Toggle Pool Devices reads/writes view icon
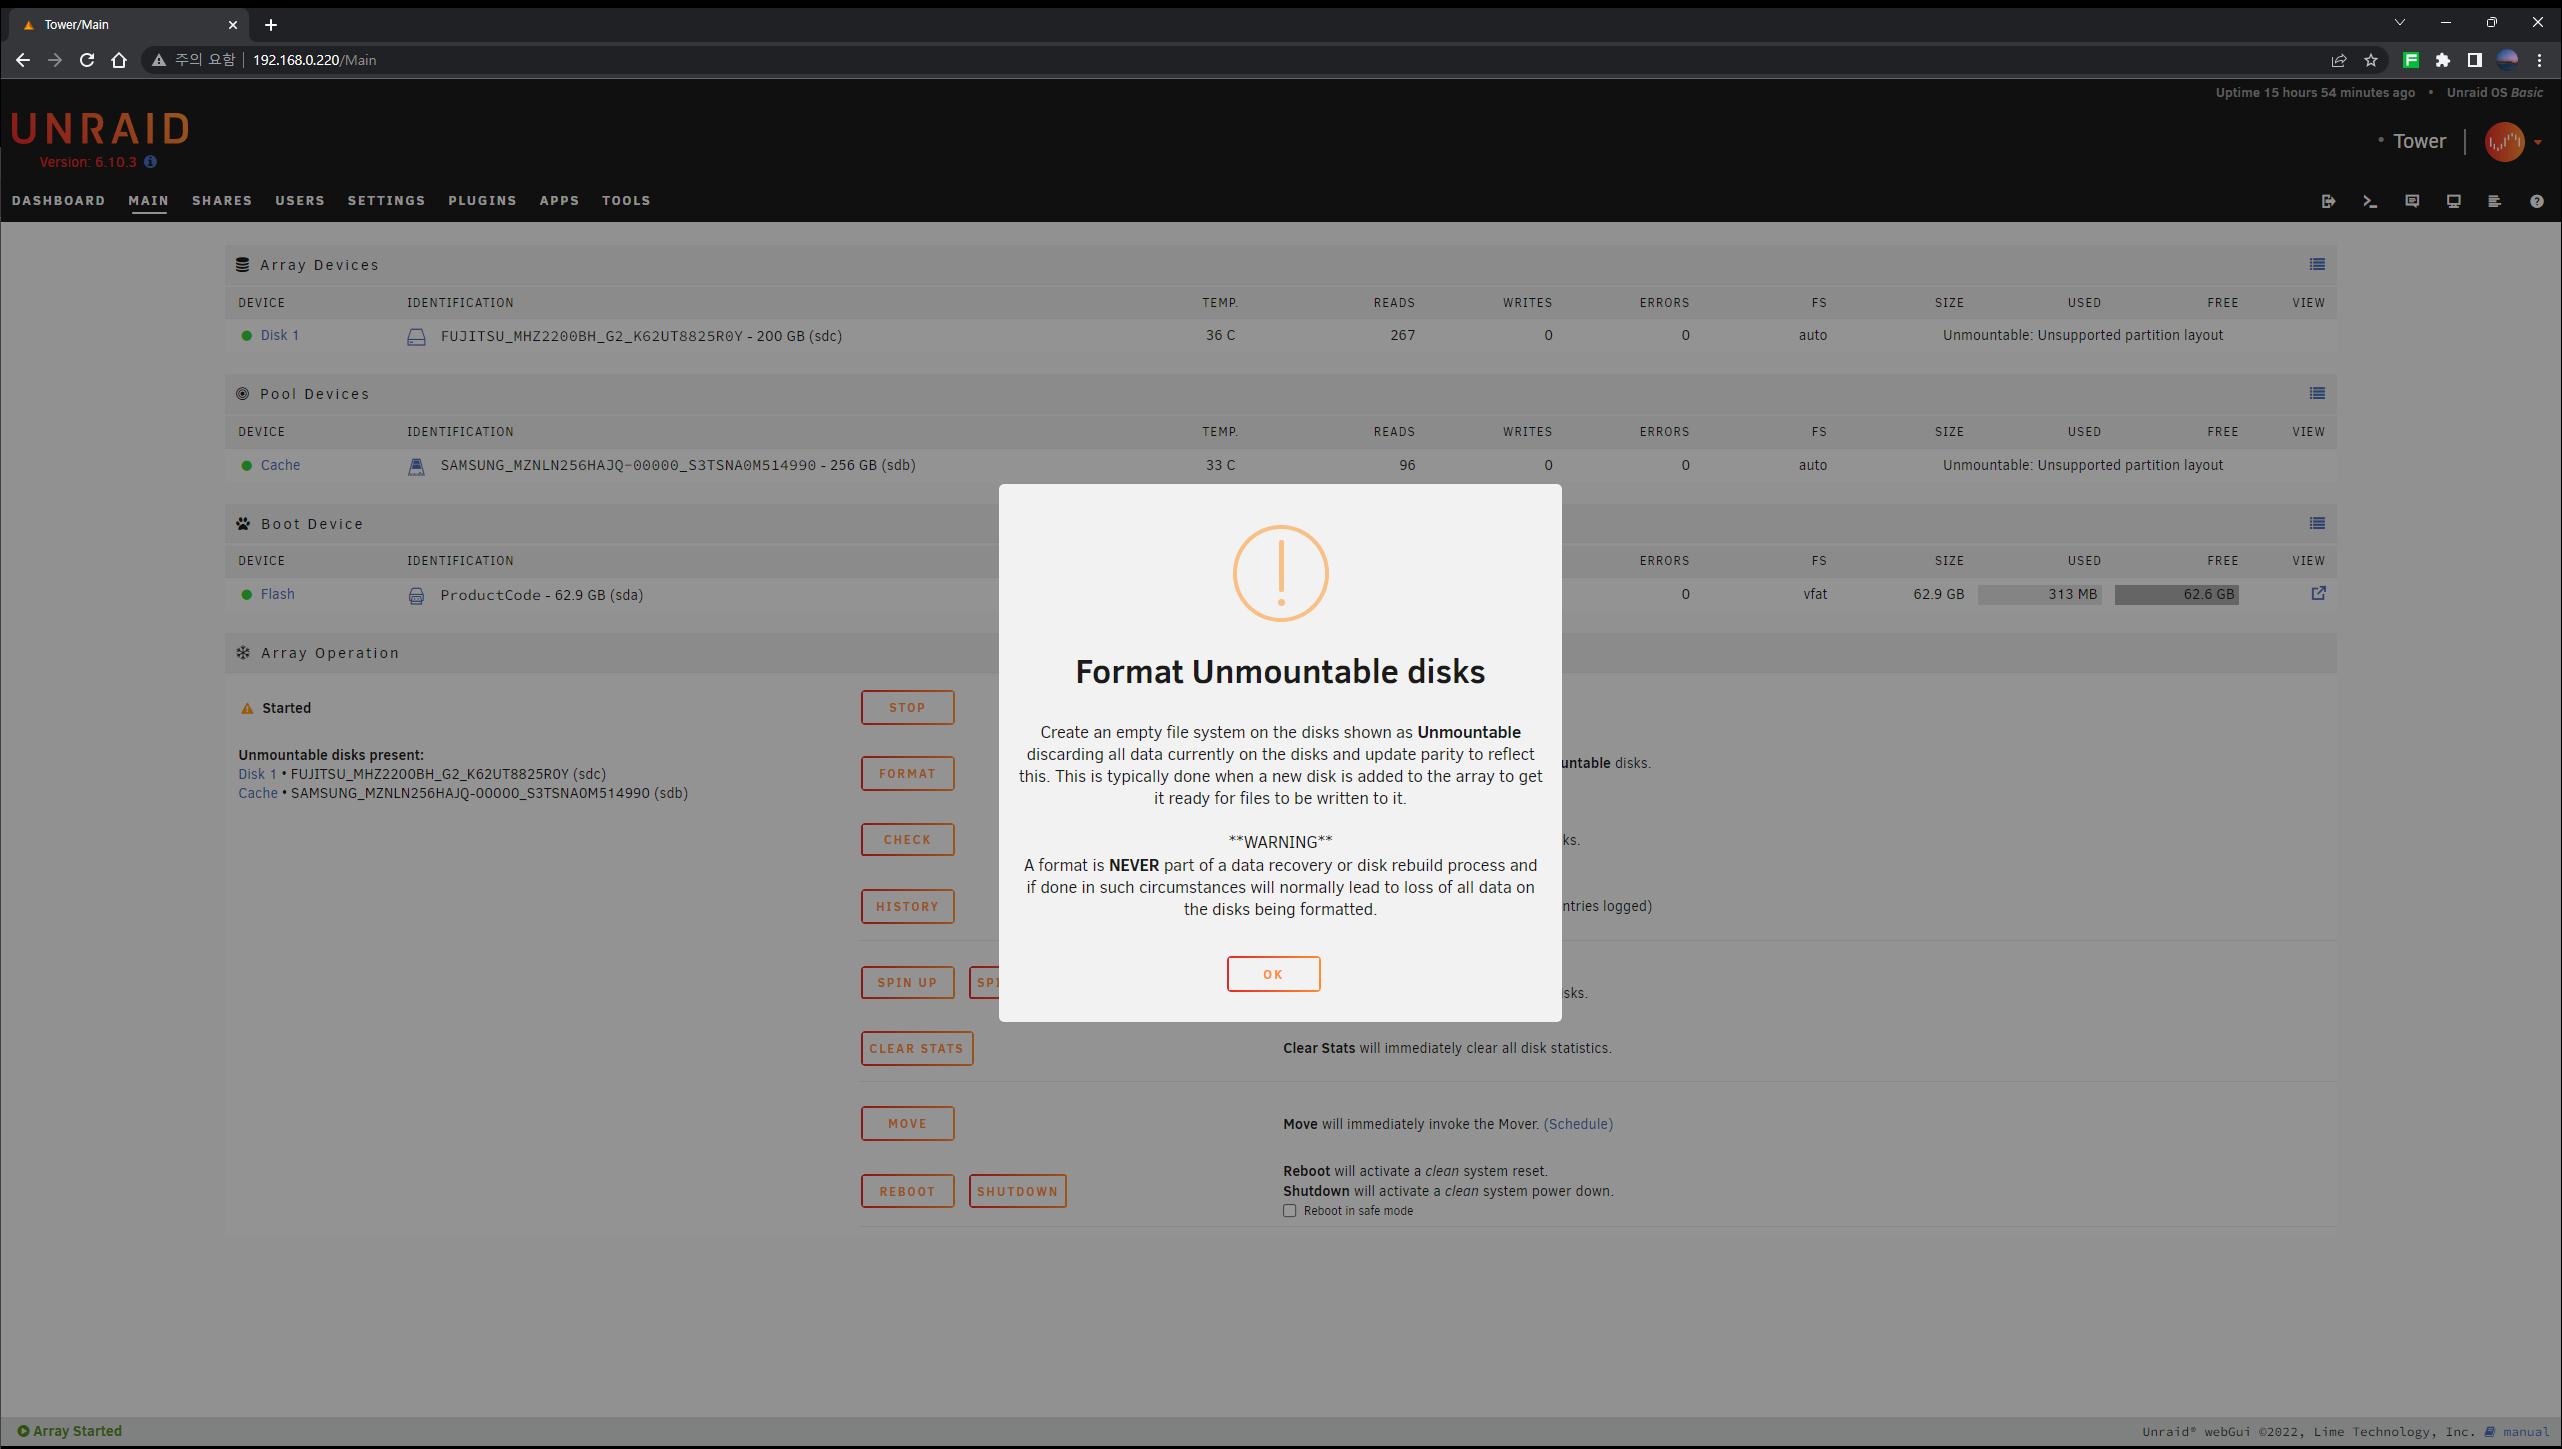Screen dimensions: 2562x1449 click(x=2317, y=393)
